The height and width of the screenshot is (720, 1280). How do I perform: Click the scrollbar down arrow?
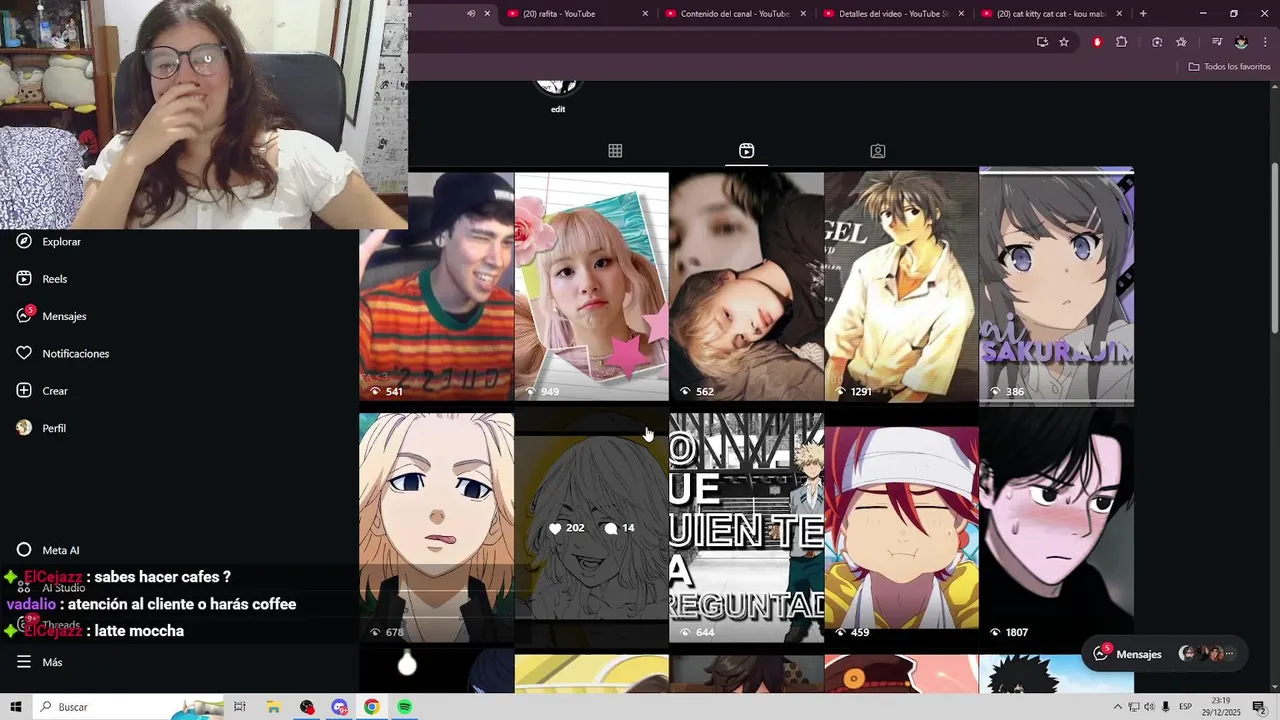point(1274,685)
